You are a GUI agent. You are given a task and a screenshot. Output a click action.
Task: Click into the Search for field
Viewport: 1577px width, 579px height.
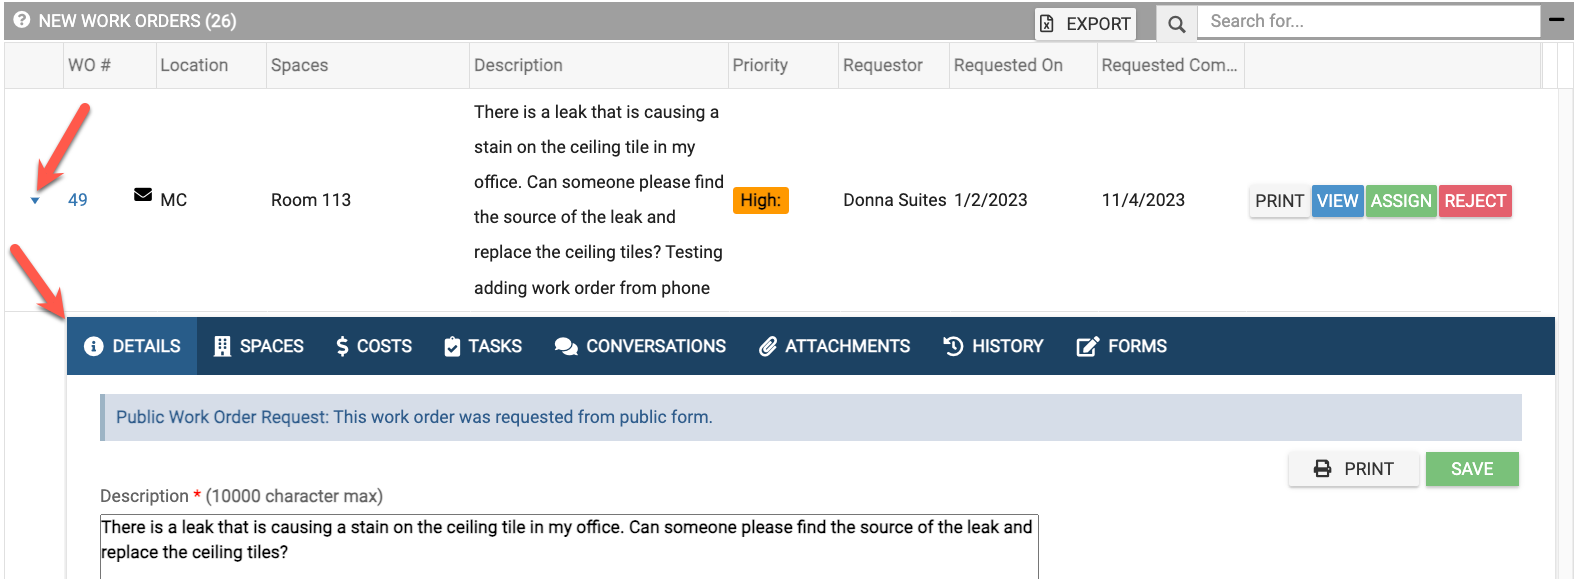[x=1369, y=21]
